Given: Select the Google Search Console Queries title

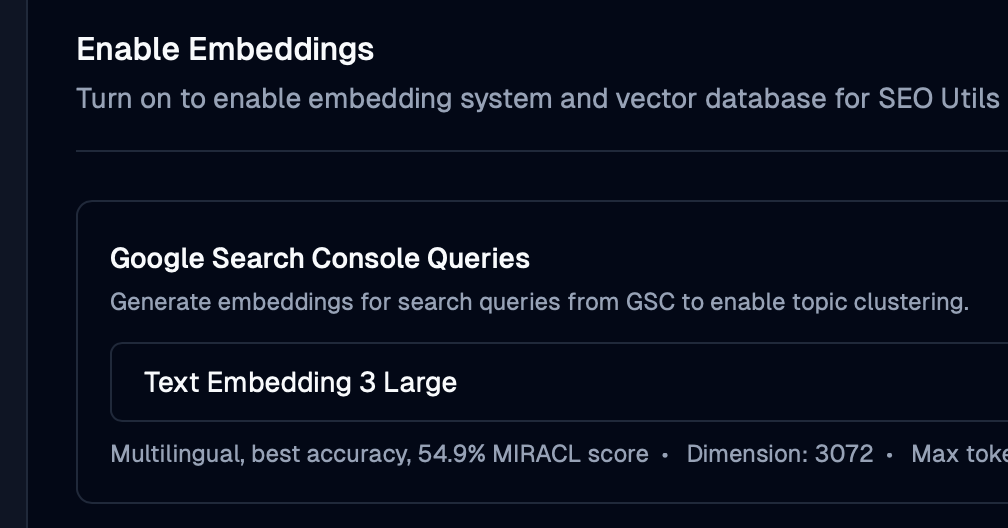Looking at the screenshot, I should [320, 258].
